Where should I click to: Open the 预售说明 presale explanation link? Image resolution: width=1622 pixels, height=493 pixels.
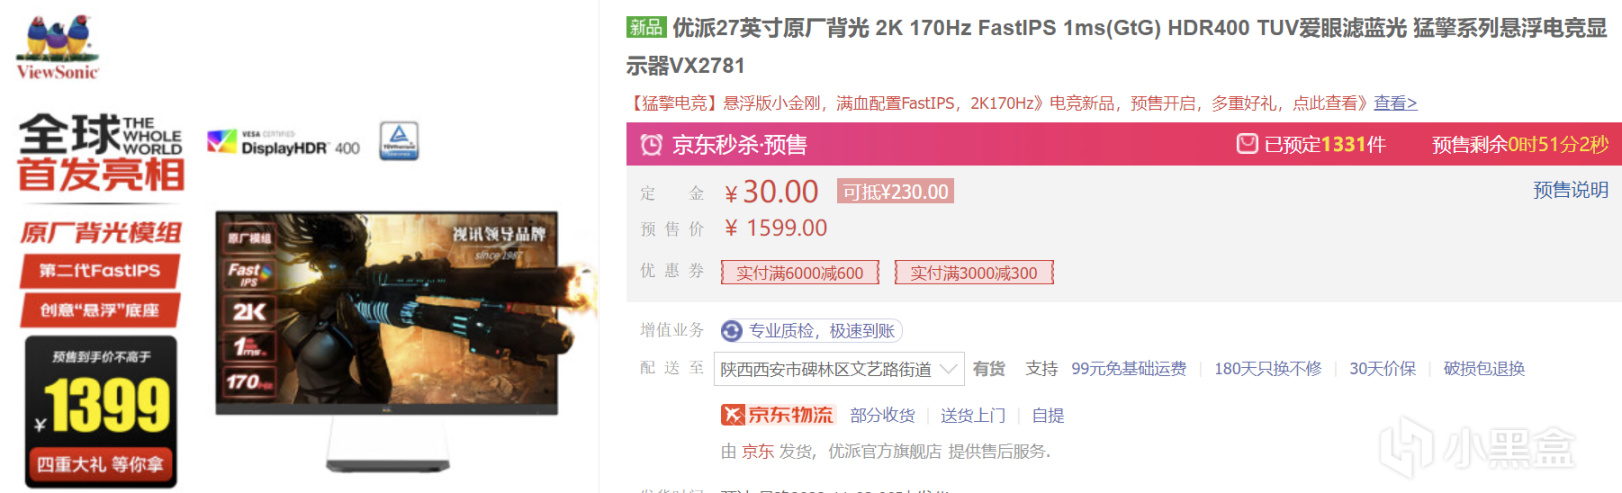[1571, 190]
